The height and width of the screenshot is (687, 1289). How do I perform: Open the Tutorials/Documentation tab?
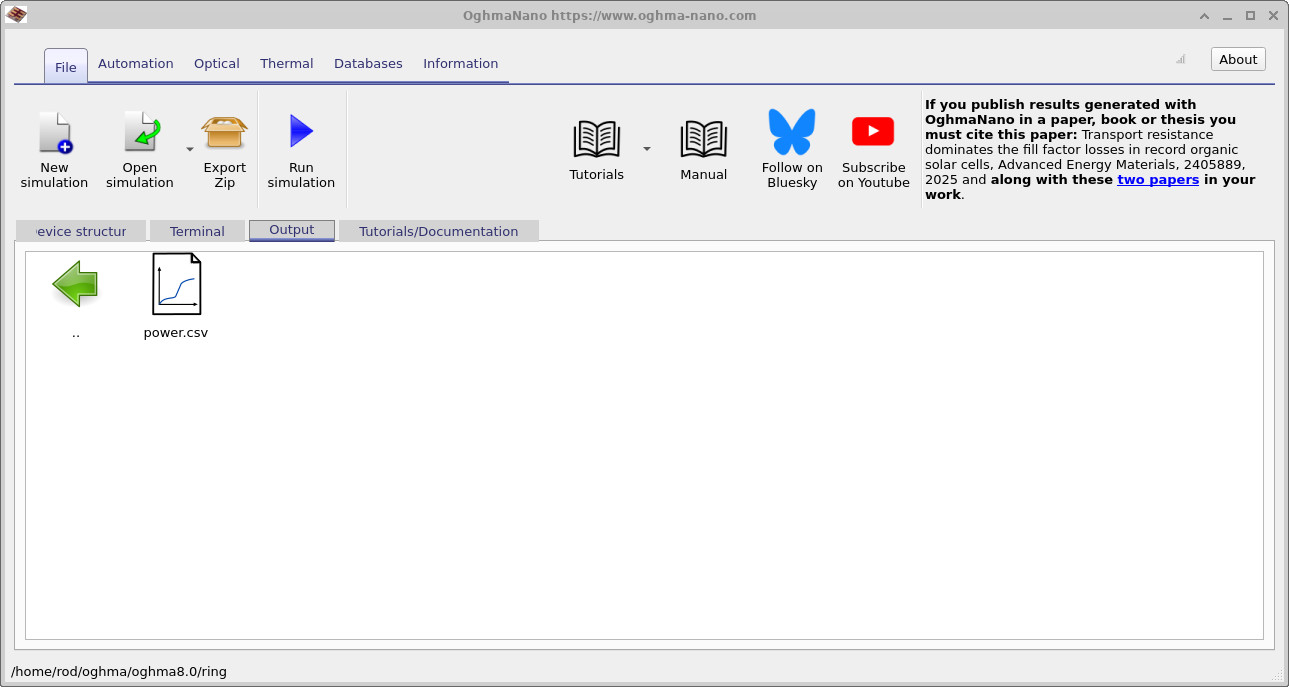(x=438, y=231)
